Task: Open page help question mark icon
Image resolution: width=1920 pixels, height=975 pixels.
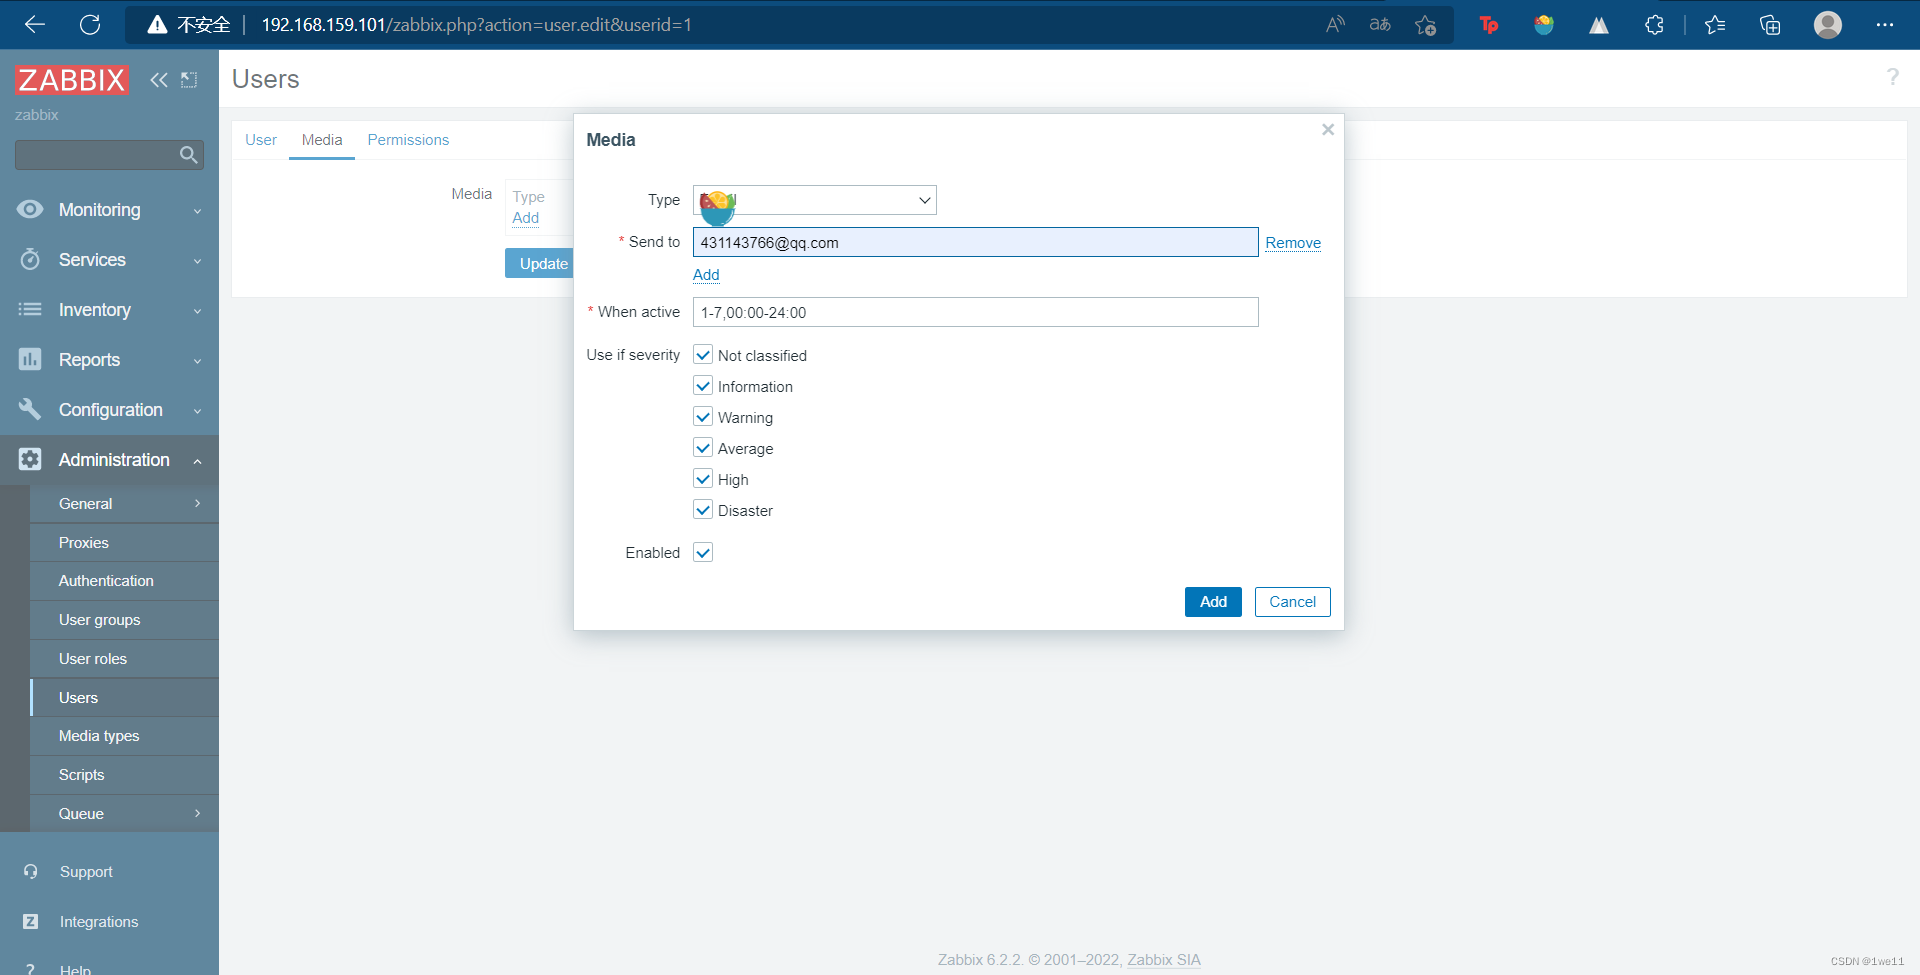Action: point(1892,77)
